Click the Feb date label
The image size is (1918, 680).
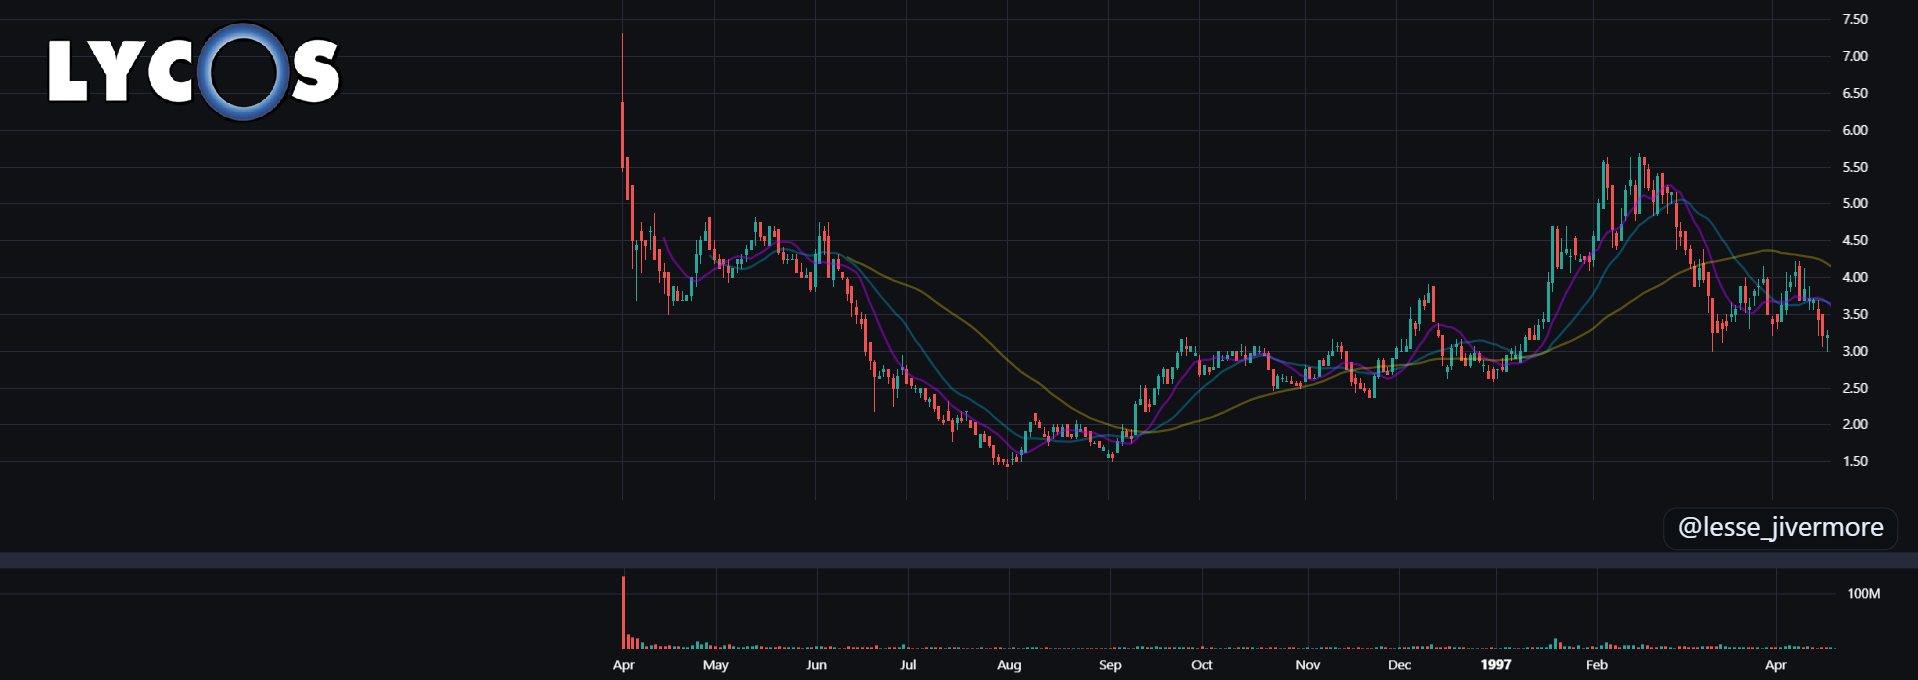(x=1597, y=665)
